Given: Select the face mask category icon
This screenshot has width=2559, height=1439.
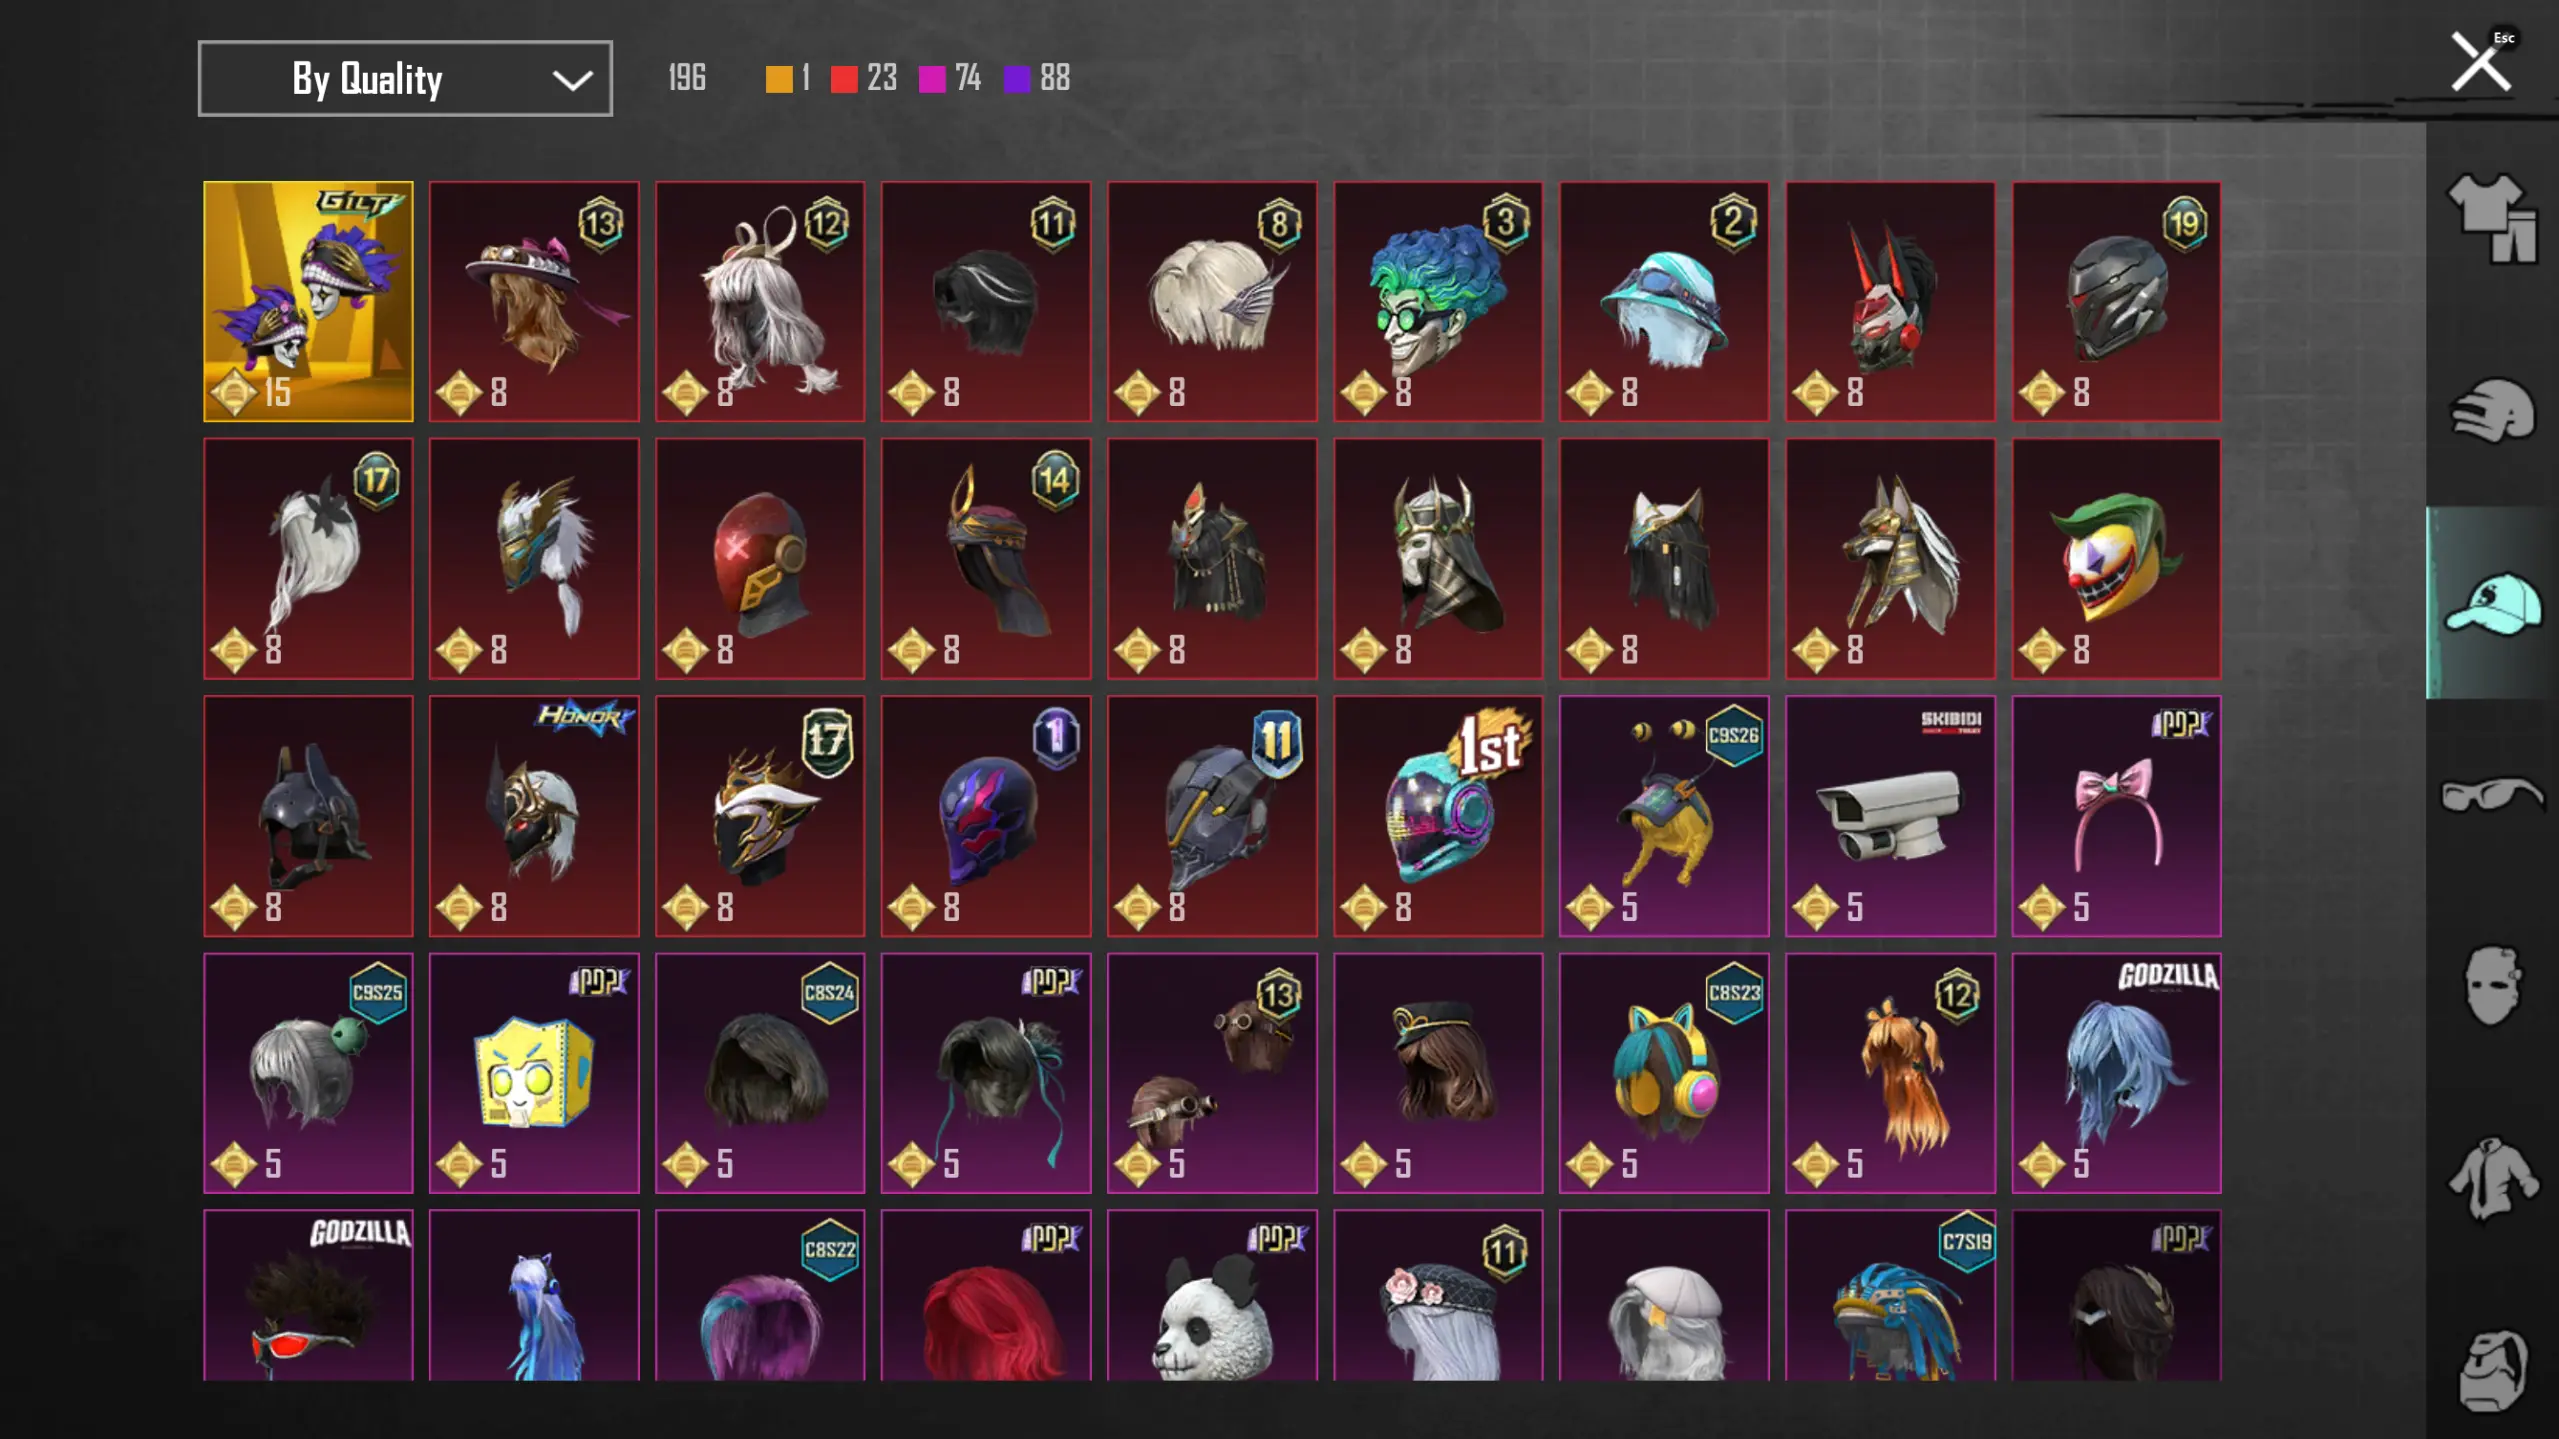Looking at the screenshot, I should [2491, 986].
